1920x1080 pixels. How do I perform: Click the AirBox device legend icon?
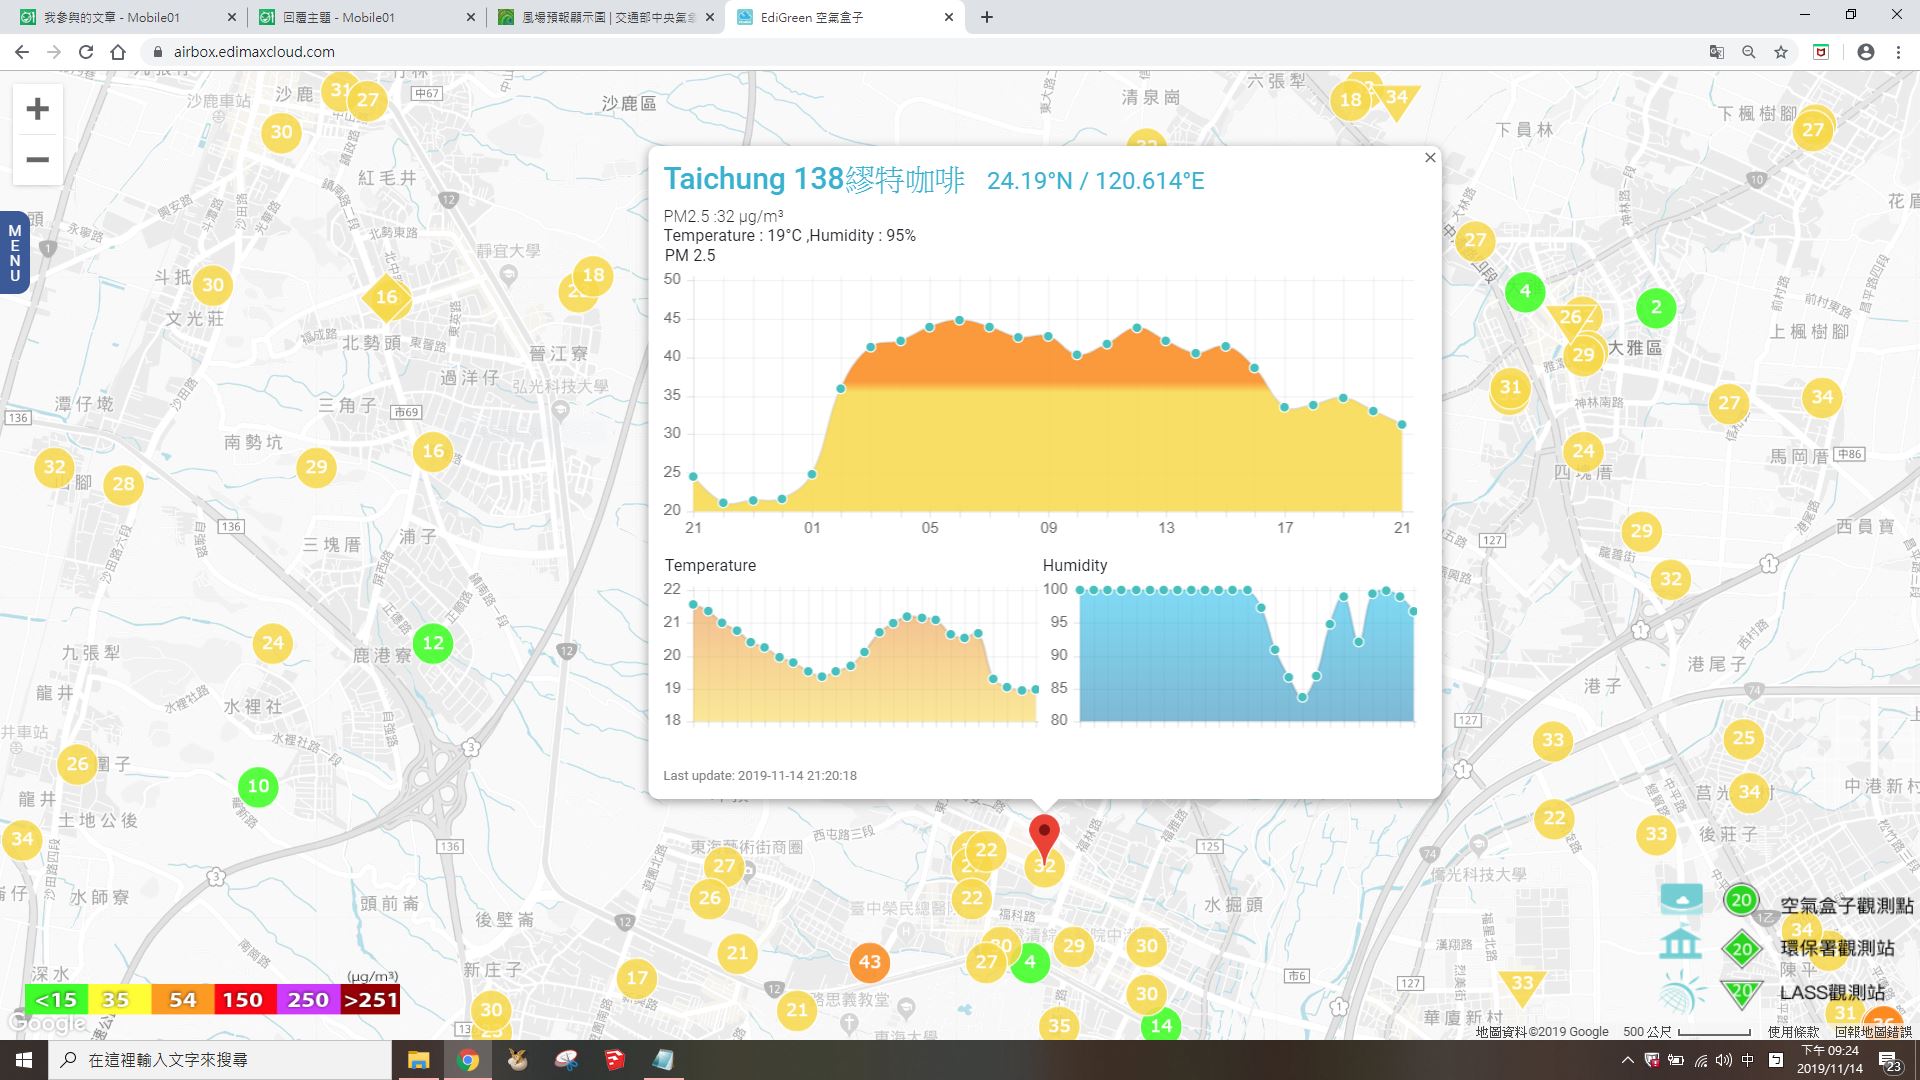coord(1681,899)
